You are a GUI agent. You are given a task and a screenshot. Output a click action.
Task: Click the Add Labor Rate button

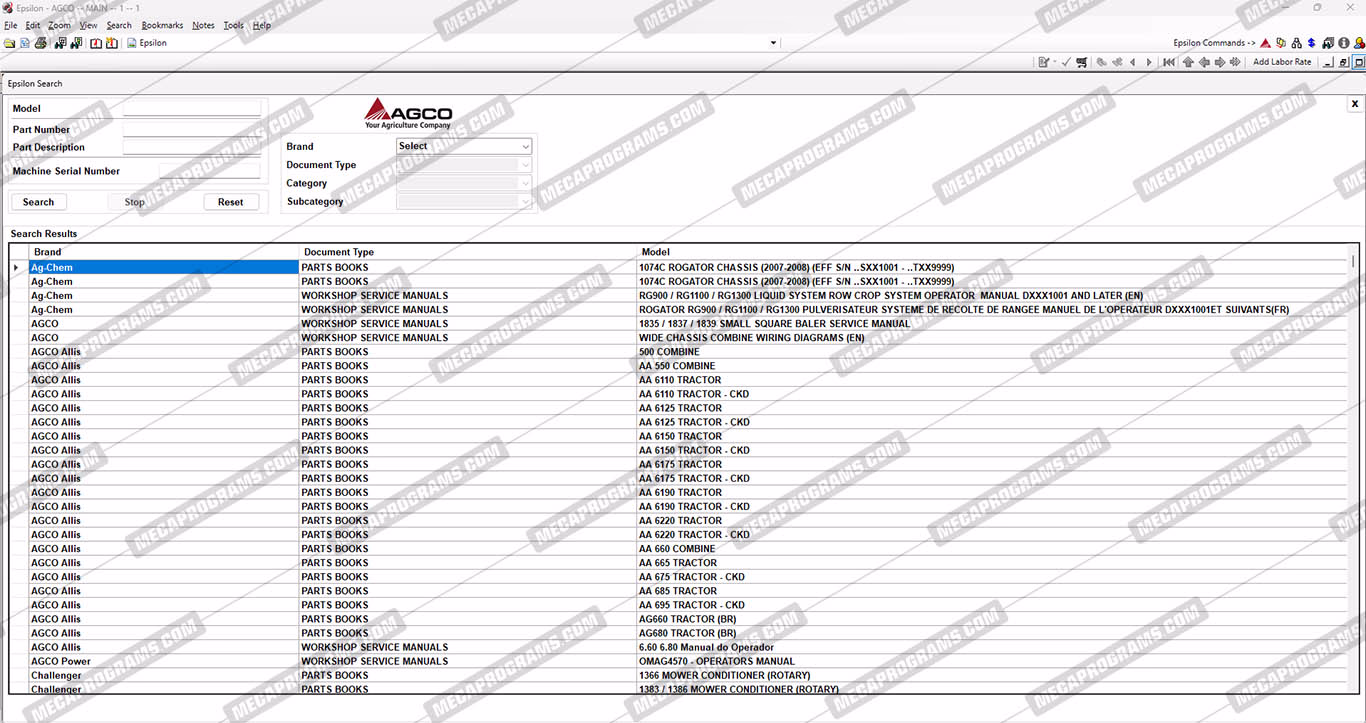(1282, 62)
